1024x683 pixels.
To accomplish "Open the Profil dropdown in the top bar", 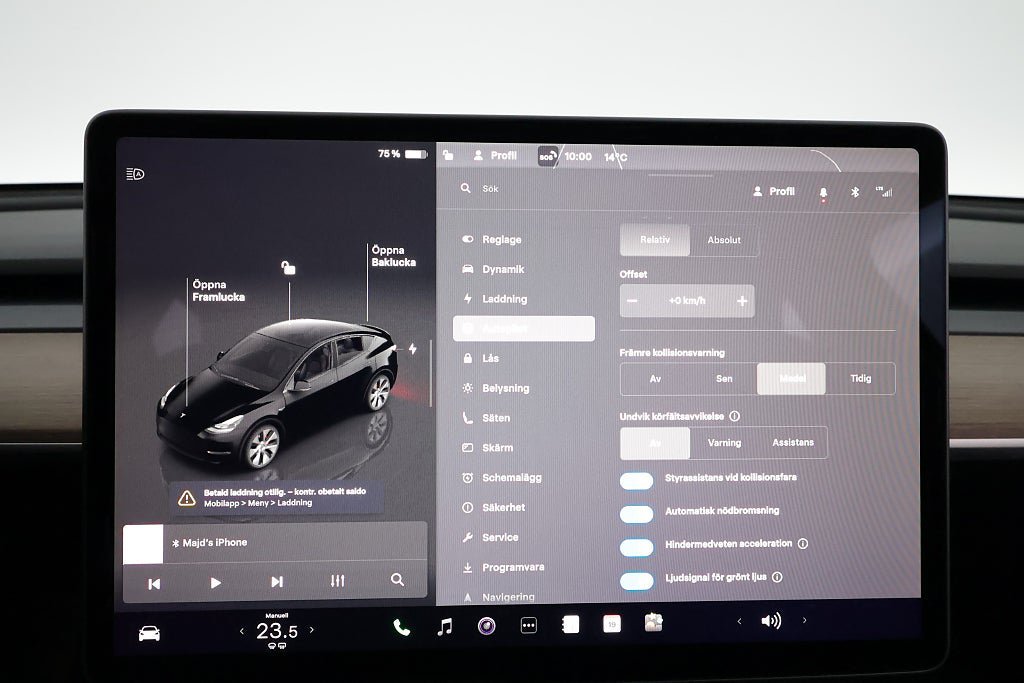I will (x=495, y=156).
